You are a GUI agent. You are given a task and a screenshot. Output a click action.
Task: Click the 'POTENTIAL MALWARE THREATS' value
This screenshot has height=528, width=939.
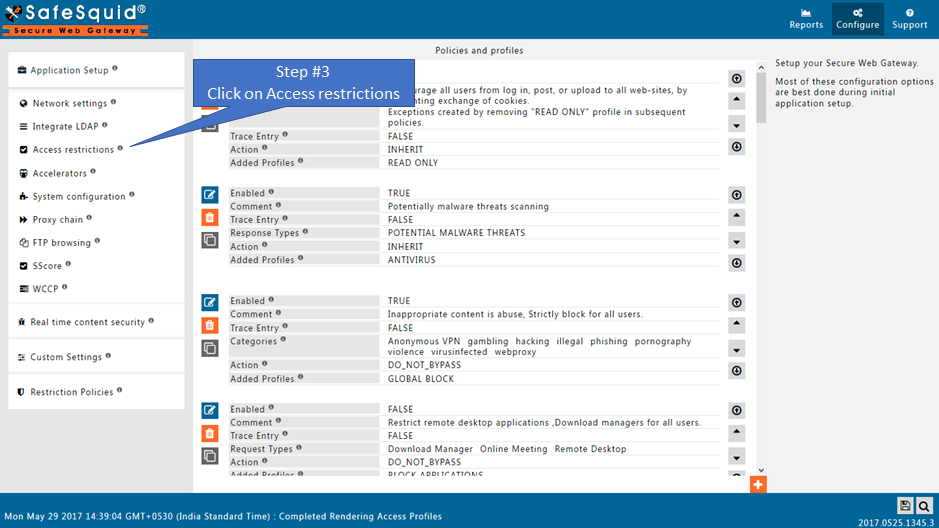coord(456,233)
